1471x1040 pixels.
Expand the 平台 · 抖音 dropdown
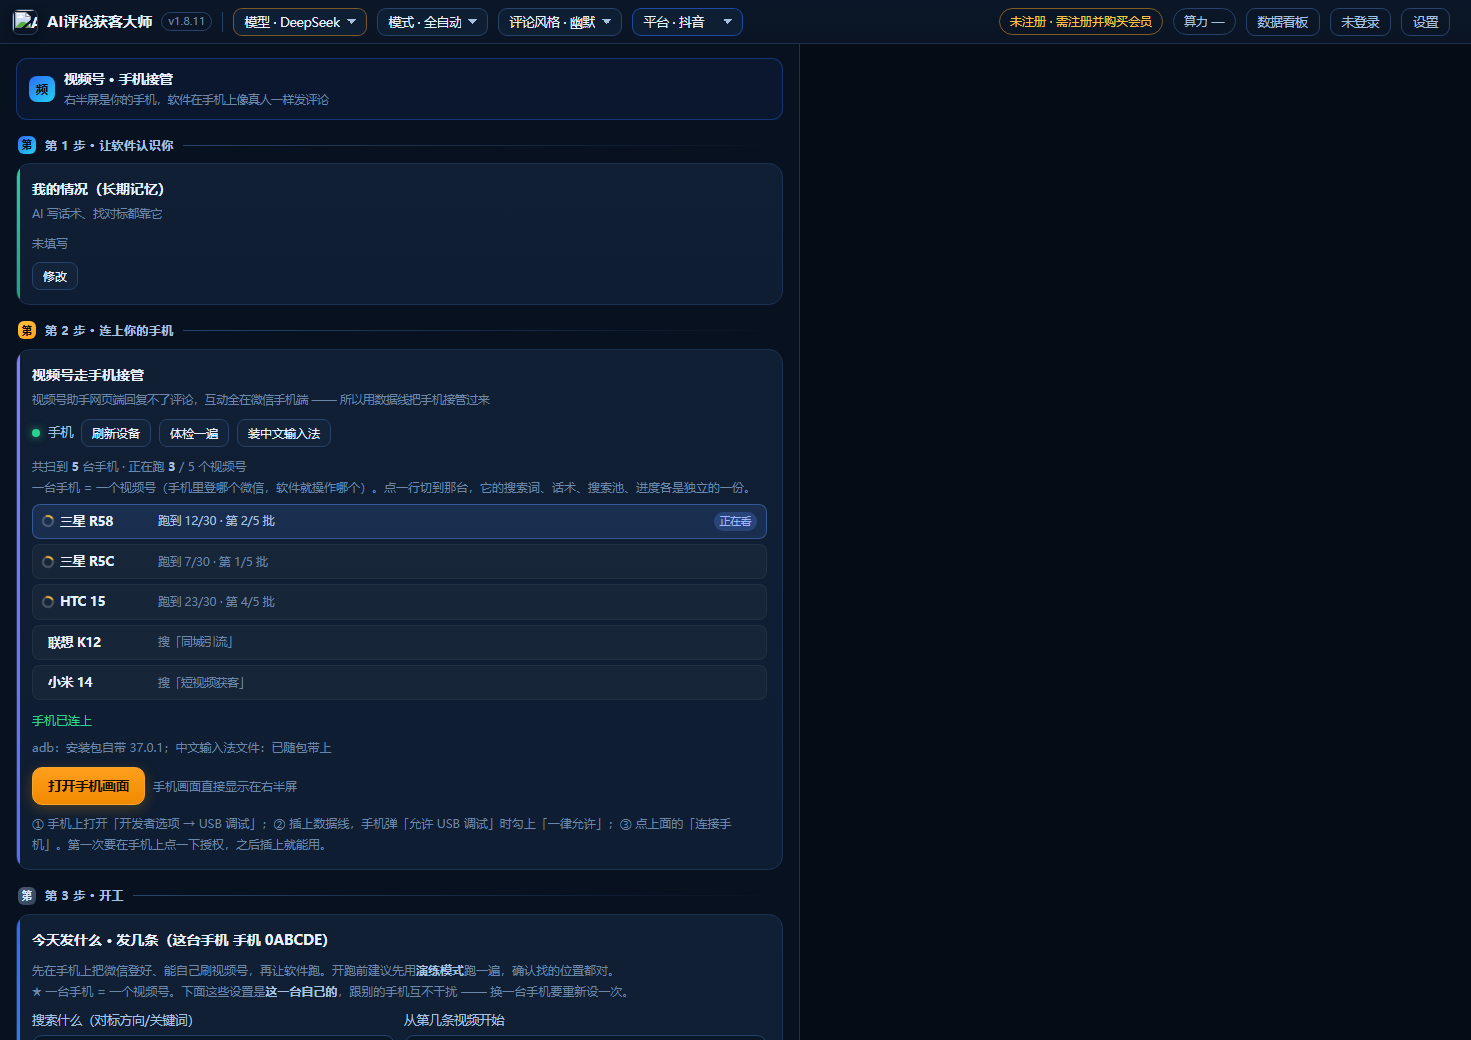click(x=687, y=22)
